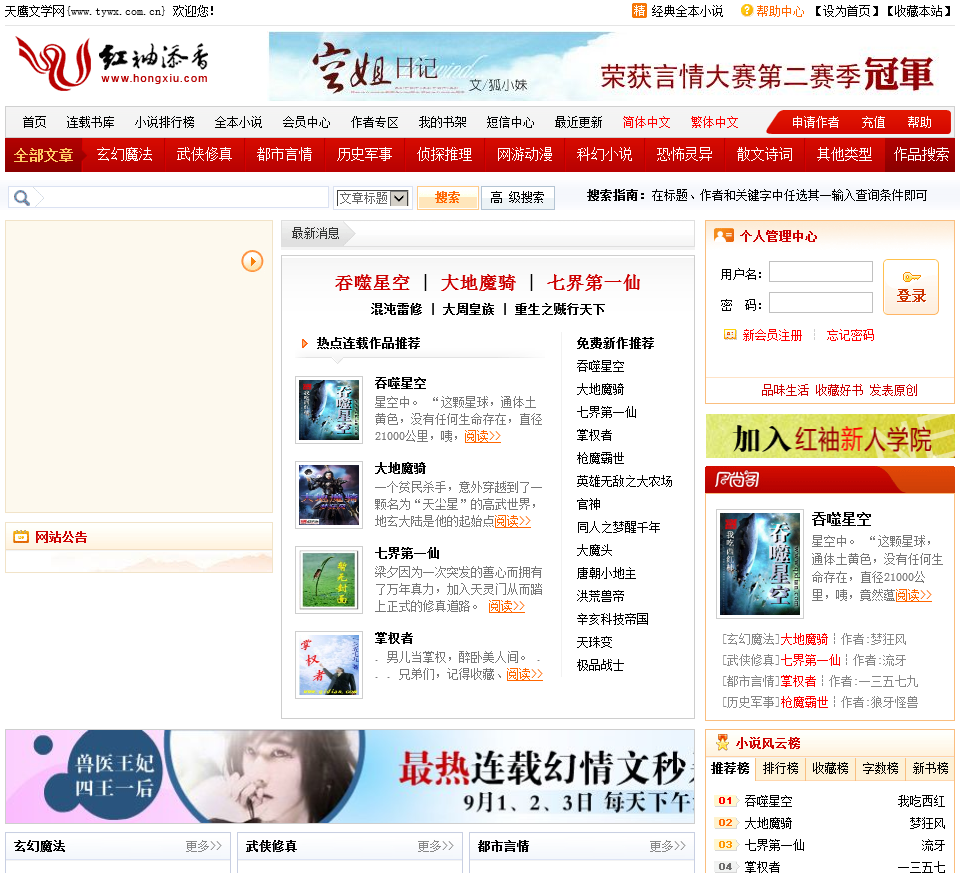
Task: Click the 设为首页 link
Action: pyautogui.click(x=847, y=11)
